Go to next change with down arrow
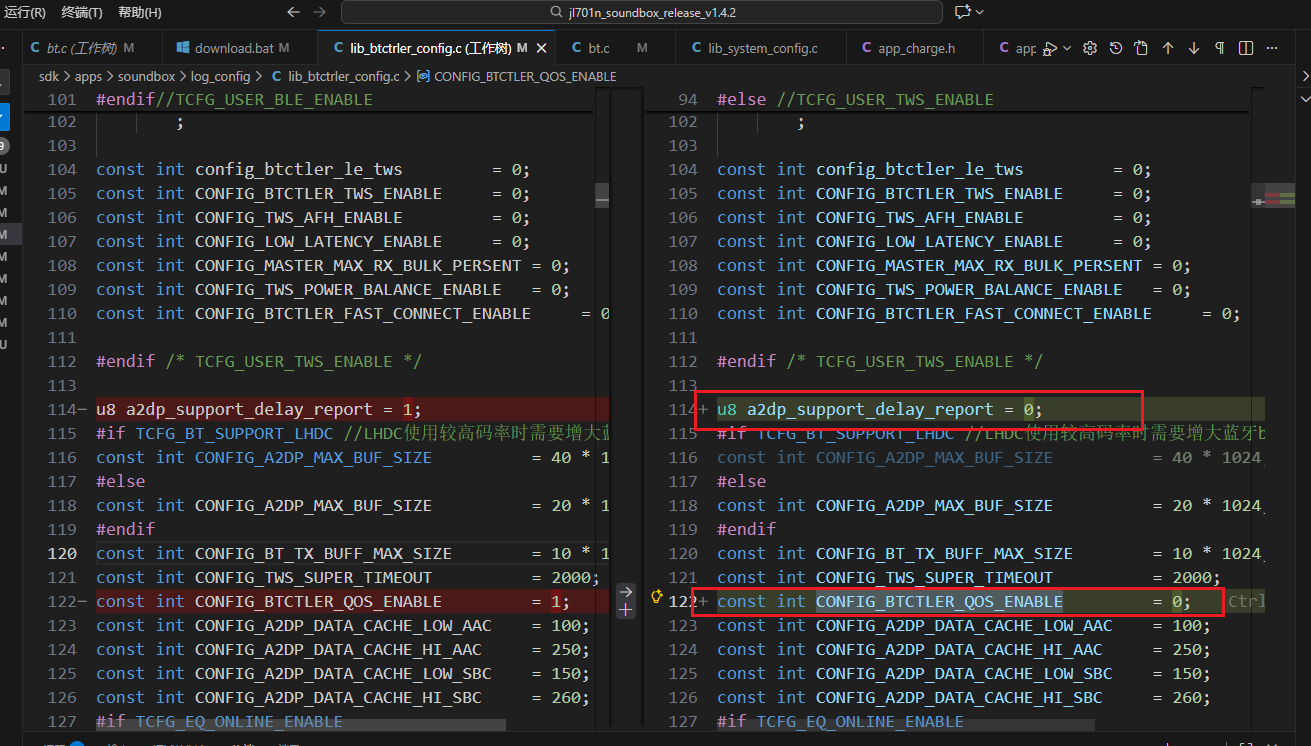Viewport: 1311px width, 746px height. pyautogui.click(x=1194, y=48)
